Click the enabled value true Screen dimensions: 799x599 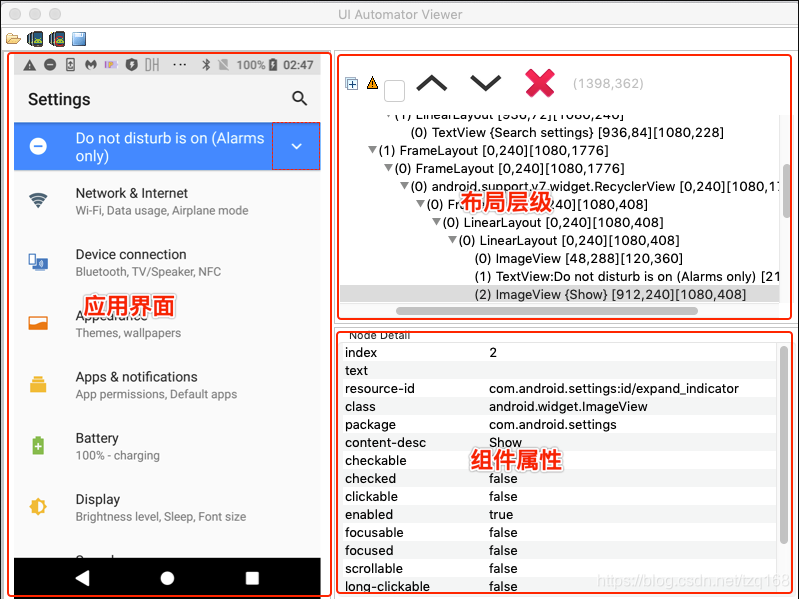tap(501, 514)
